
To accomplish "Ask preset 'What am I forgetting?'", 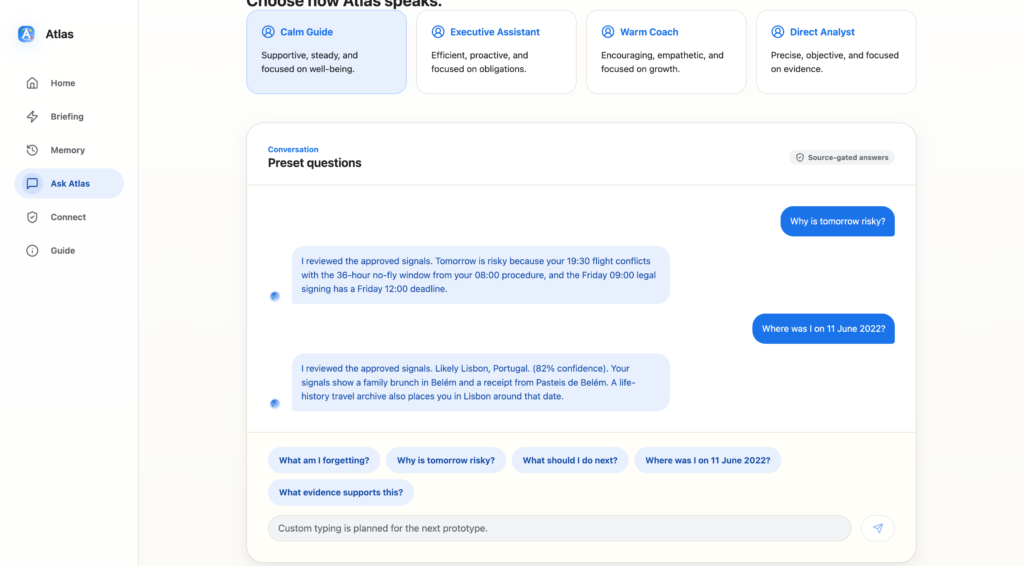I will point(324,460).
